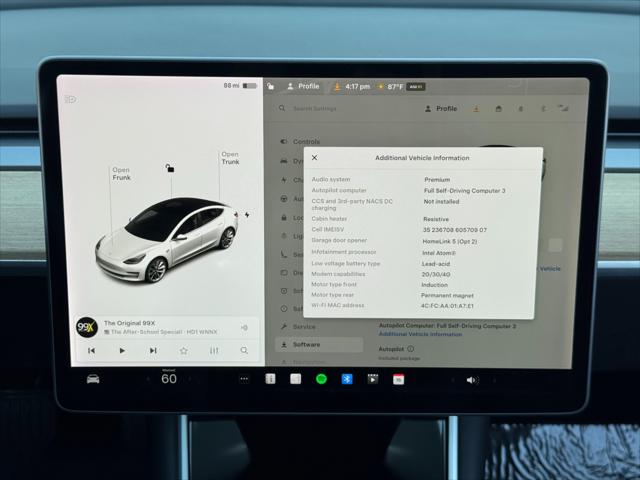The image size is (640, 480).
Task: Tap the play button
Action: 122,350
